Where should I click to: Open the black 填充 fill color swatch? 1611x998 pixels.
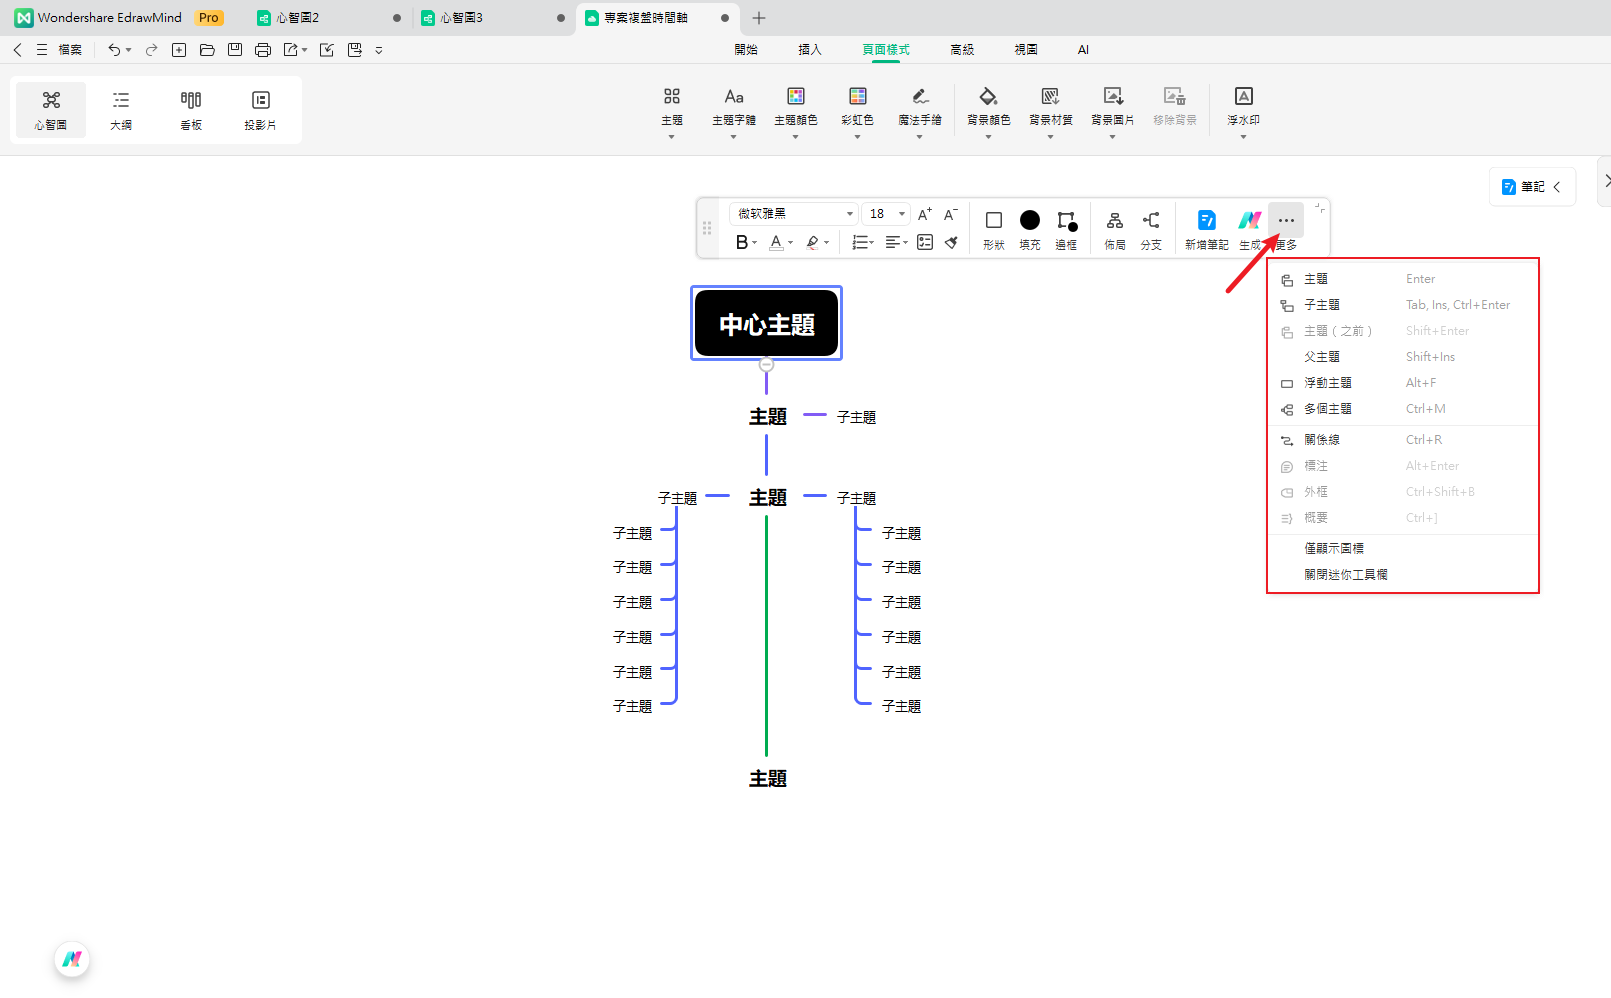pyautogui.click(x=1029, y=221)
